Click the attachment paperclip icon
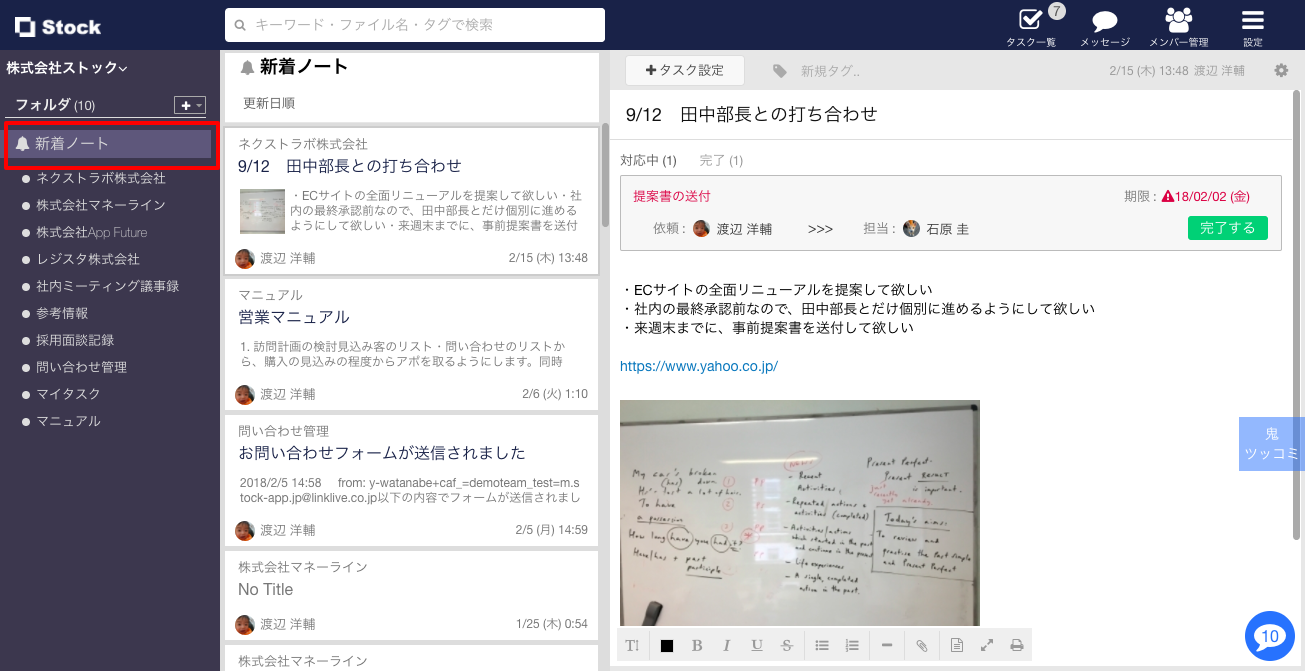Viewport: 1305px width, 671px height. pyautogui.click(x=922, y=645)
